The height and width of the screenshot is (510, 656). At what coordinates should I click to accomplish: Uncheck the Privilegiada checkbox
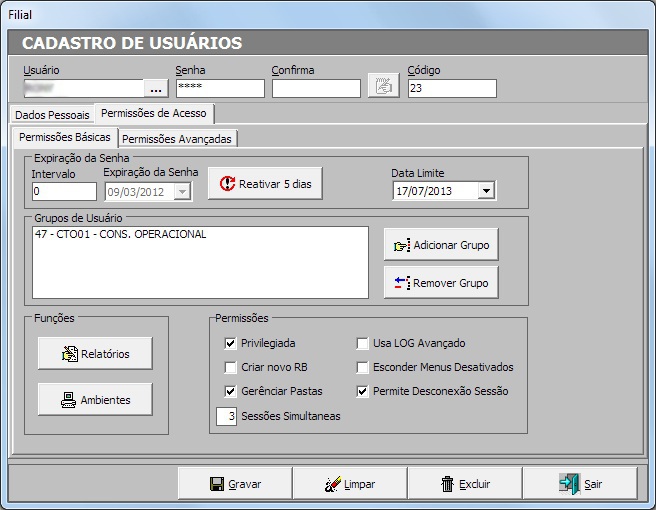click(x=230, y=343)
